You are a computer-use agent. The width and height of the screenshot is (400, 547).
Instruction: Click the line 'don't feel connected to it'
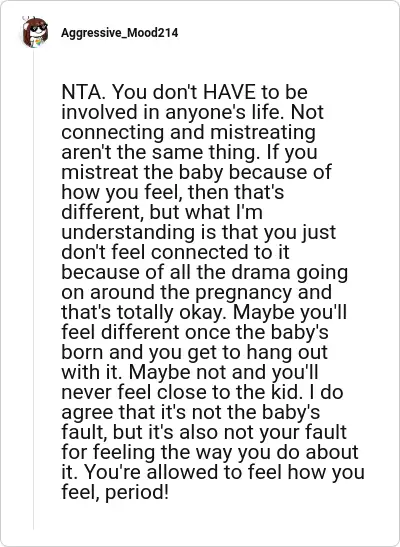(175, 252)
